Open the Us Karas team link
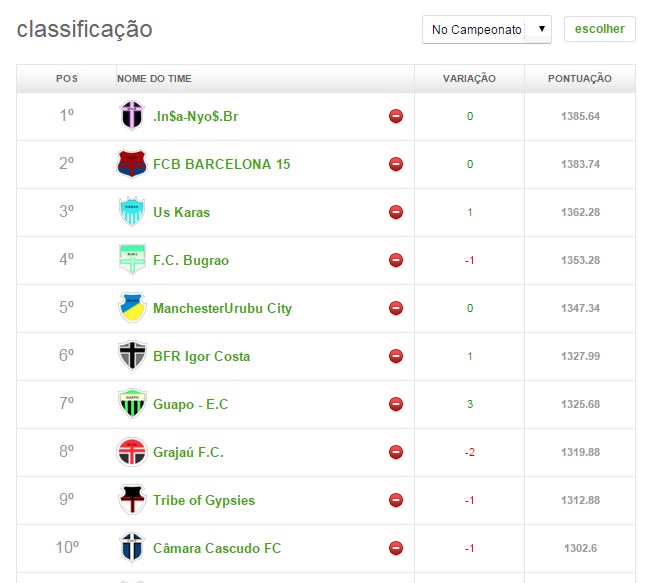Image resolution: width=645 pixels, height=583 pixels. 181,212
